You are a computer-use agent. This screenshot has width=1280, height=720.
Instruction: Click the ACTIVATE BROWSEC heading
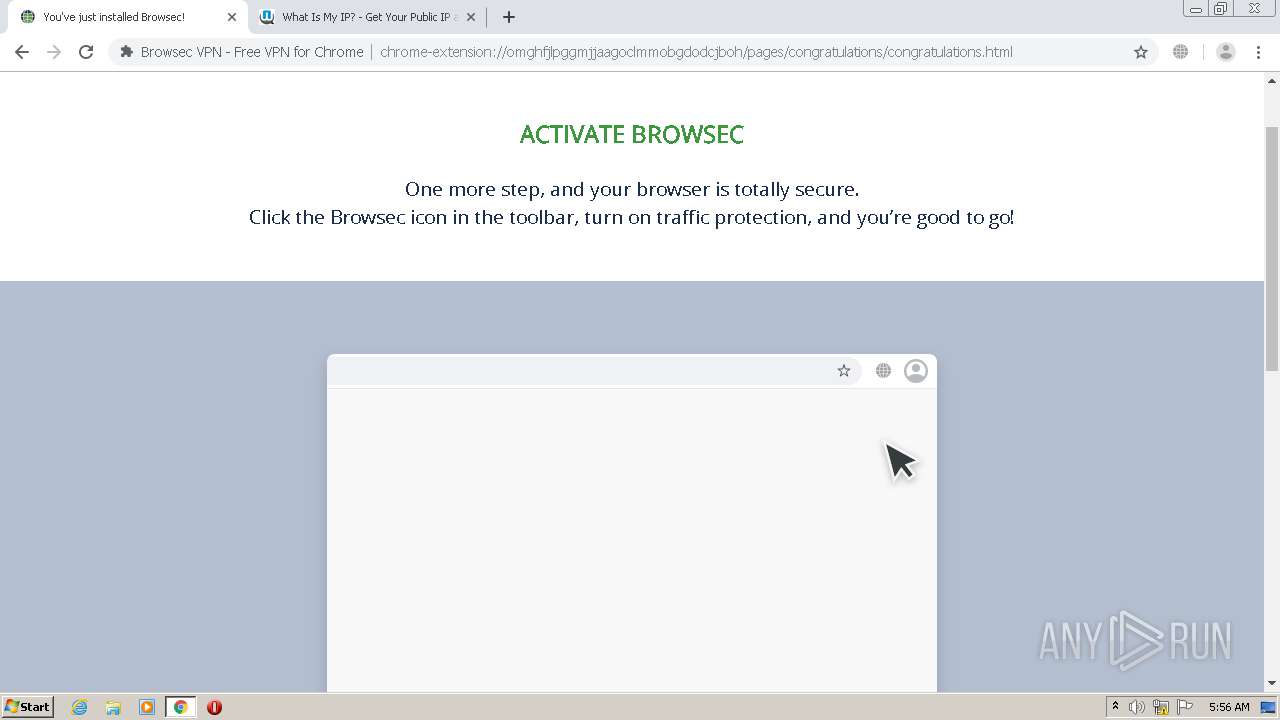[x=632, y=135]
